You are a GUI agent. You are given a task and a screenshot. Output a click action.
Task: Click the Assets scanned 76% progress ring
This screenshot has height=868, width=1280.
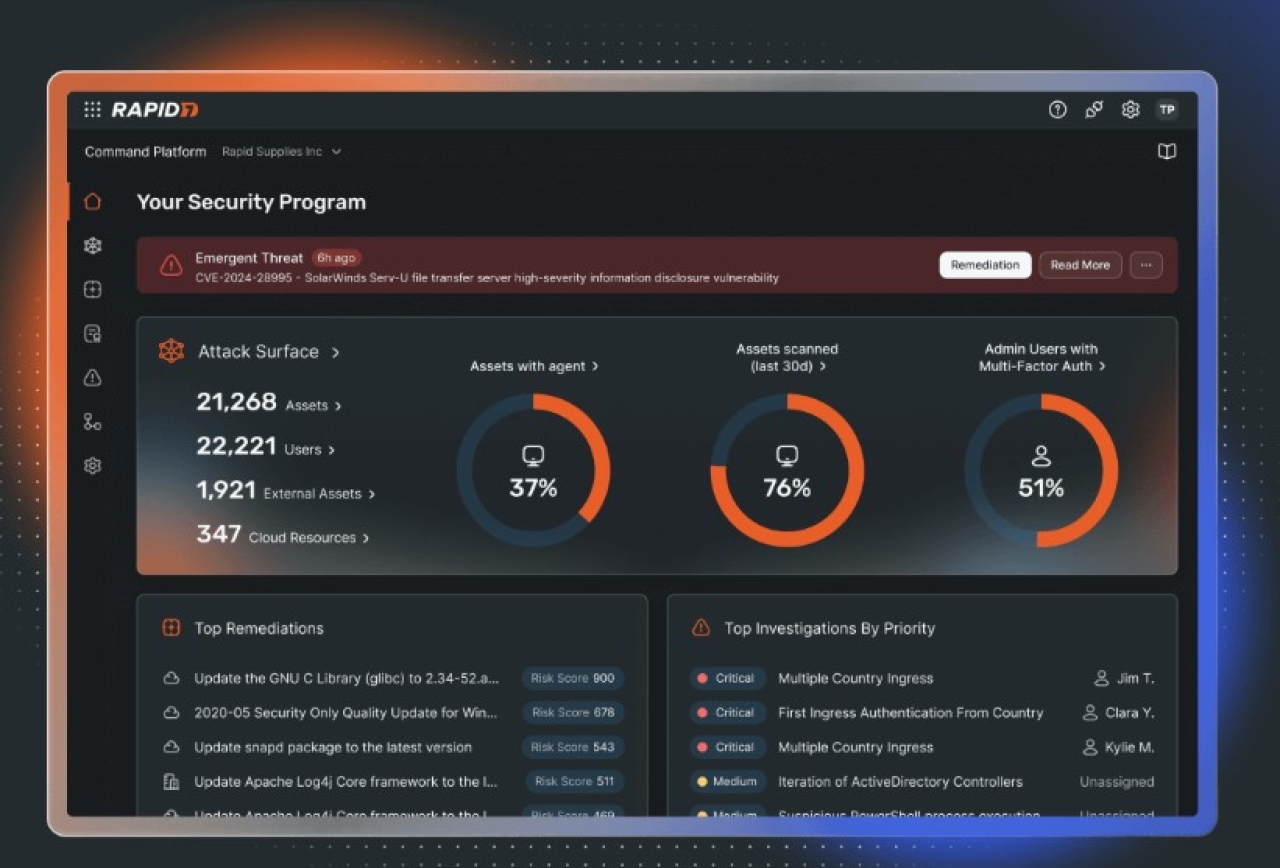787,470
